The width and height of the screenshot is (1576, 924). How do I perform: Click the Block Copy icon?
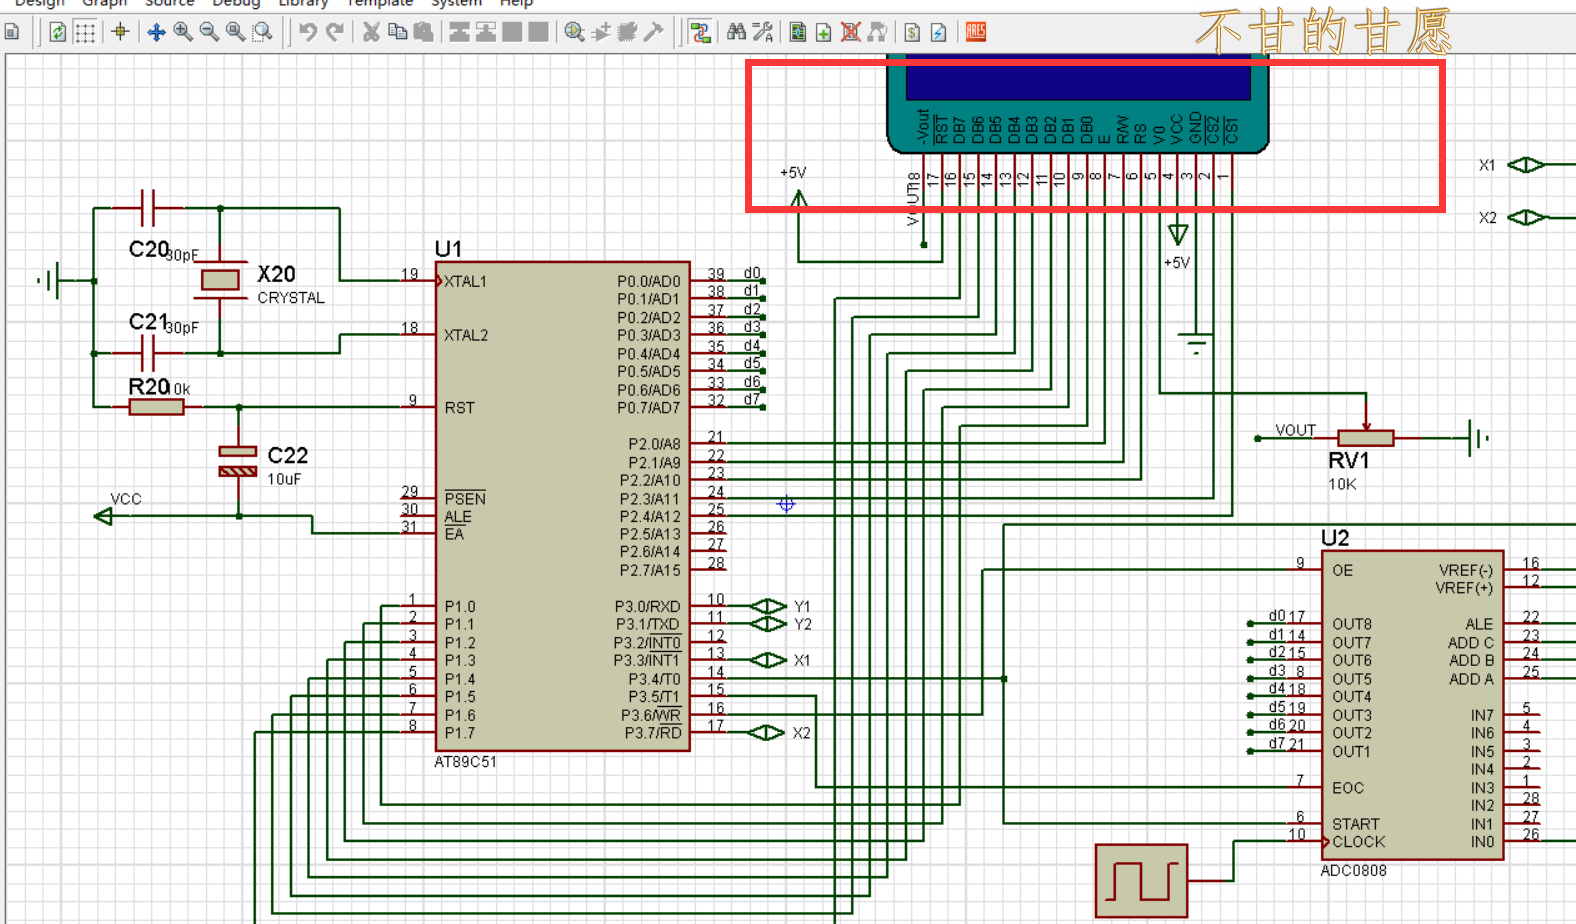tap(460, 32)
